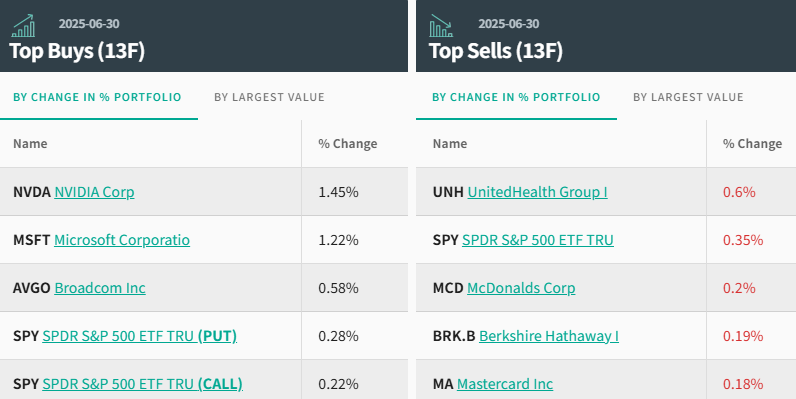The height and width of the screenshot is (399, 796).
Task: Open the Berkshire Hathaway link
Action: 549,336
